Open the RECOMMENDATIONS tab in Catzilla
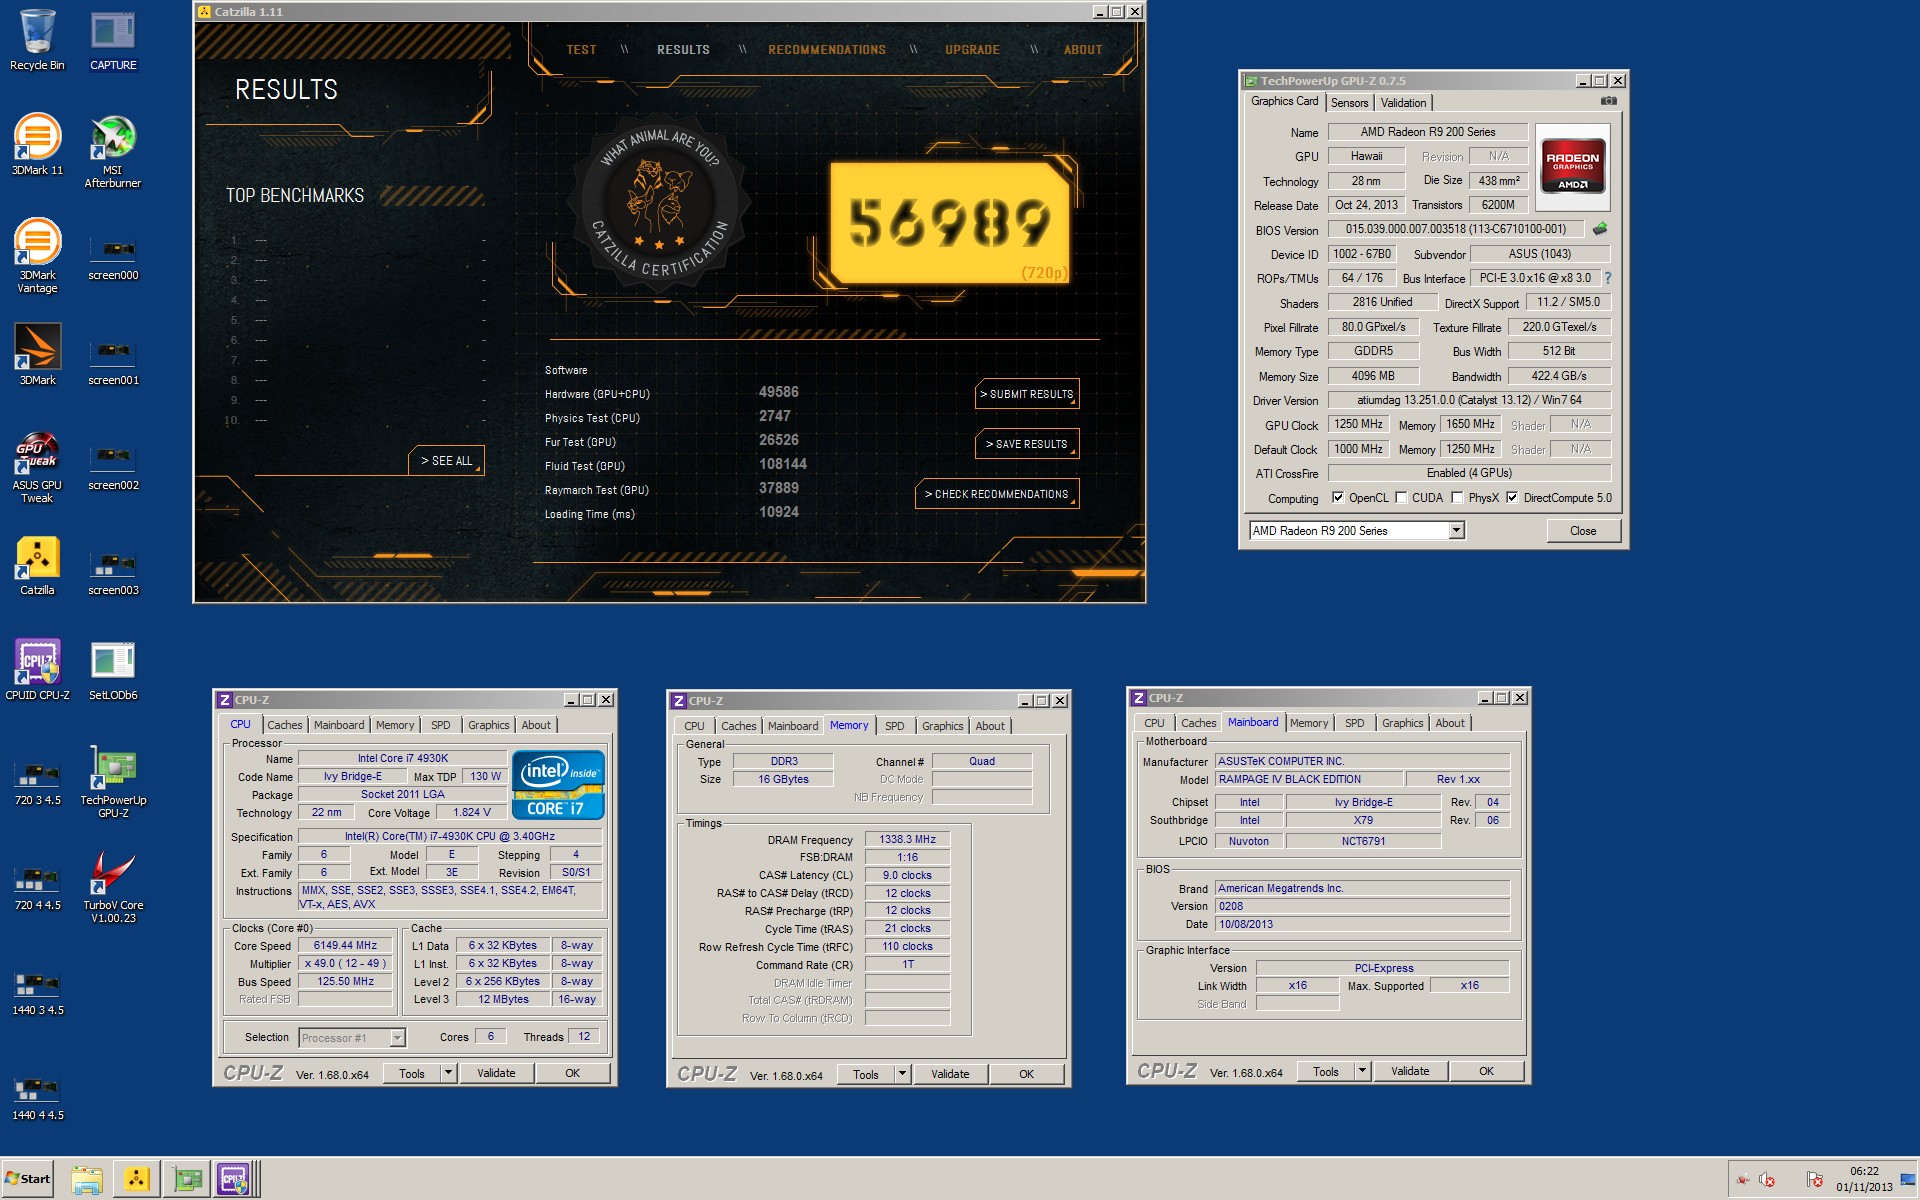 pyautogui.click(x=826, y=50)
